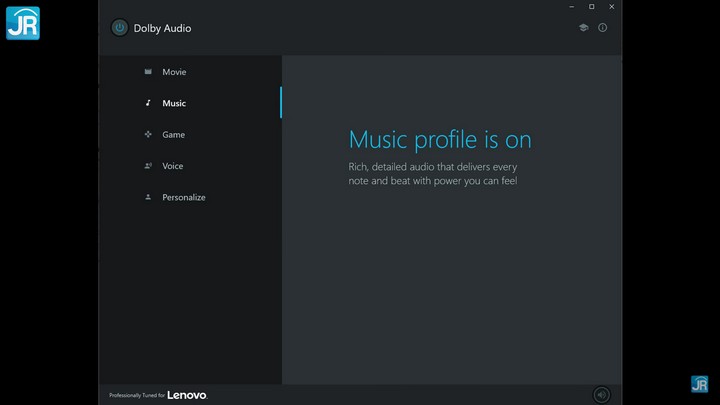This screenshot has height=405, width=720.
Task: Click the speaker icon in bottom bar
Action: click(x=601, y=395)
